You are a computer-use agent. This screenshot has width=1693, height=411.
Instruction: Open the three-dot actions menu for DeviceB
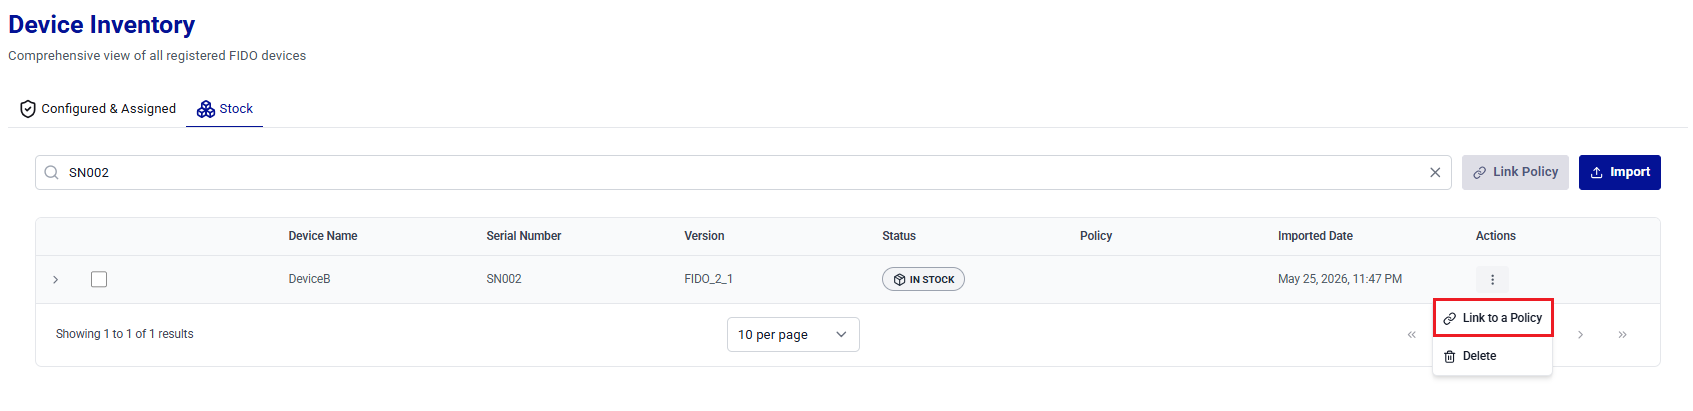[x=1492, y=279]
